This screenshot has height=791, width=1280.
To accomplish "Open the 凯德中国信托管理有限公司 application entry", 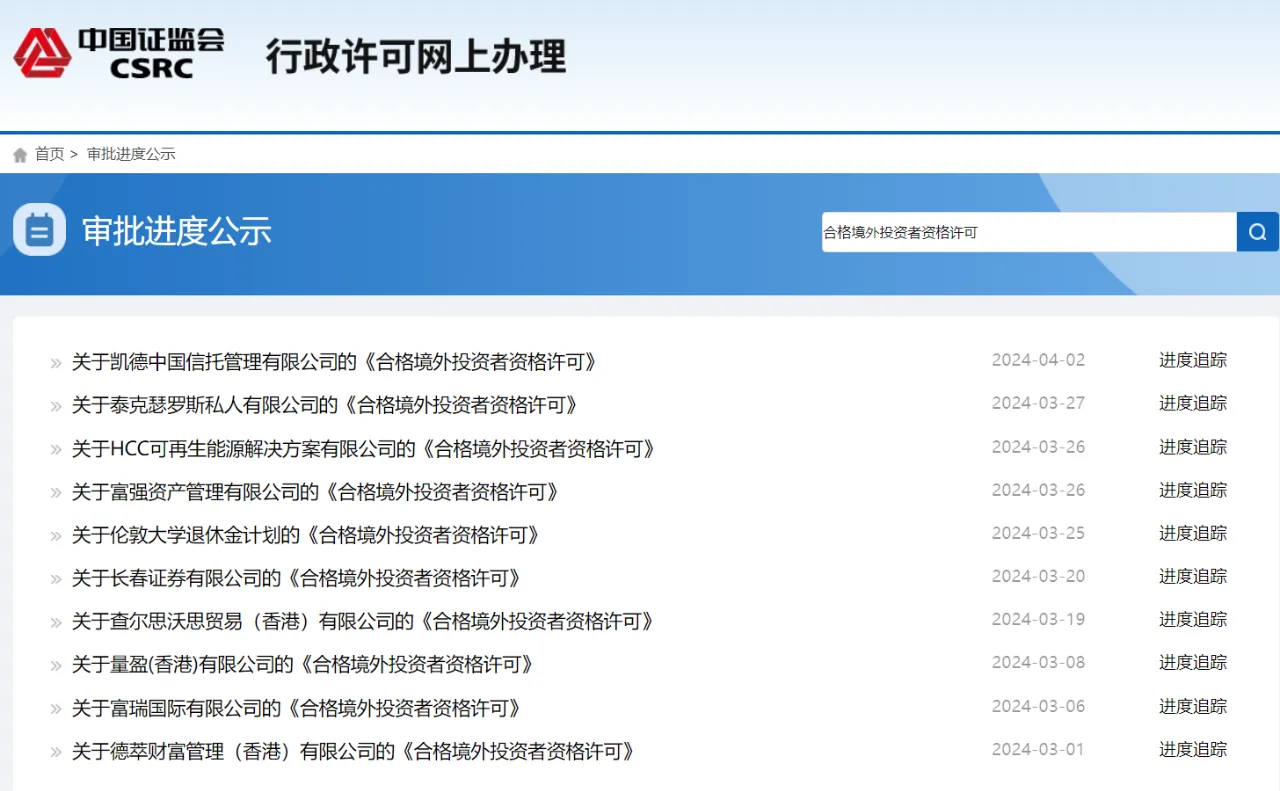I will tap(334, 362).
